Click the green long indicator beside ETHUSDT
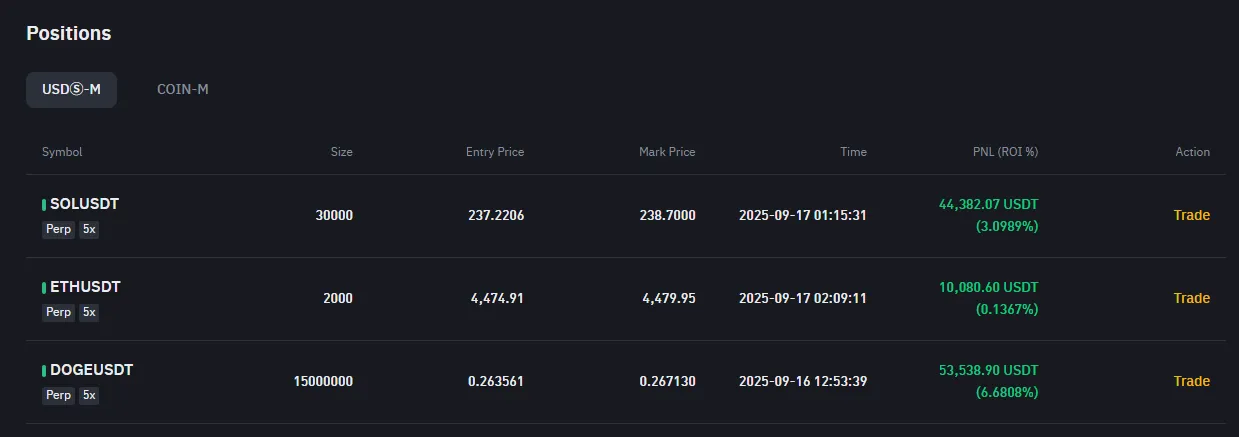 tap(44, 287)
